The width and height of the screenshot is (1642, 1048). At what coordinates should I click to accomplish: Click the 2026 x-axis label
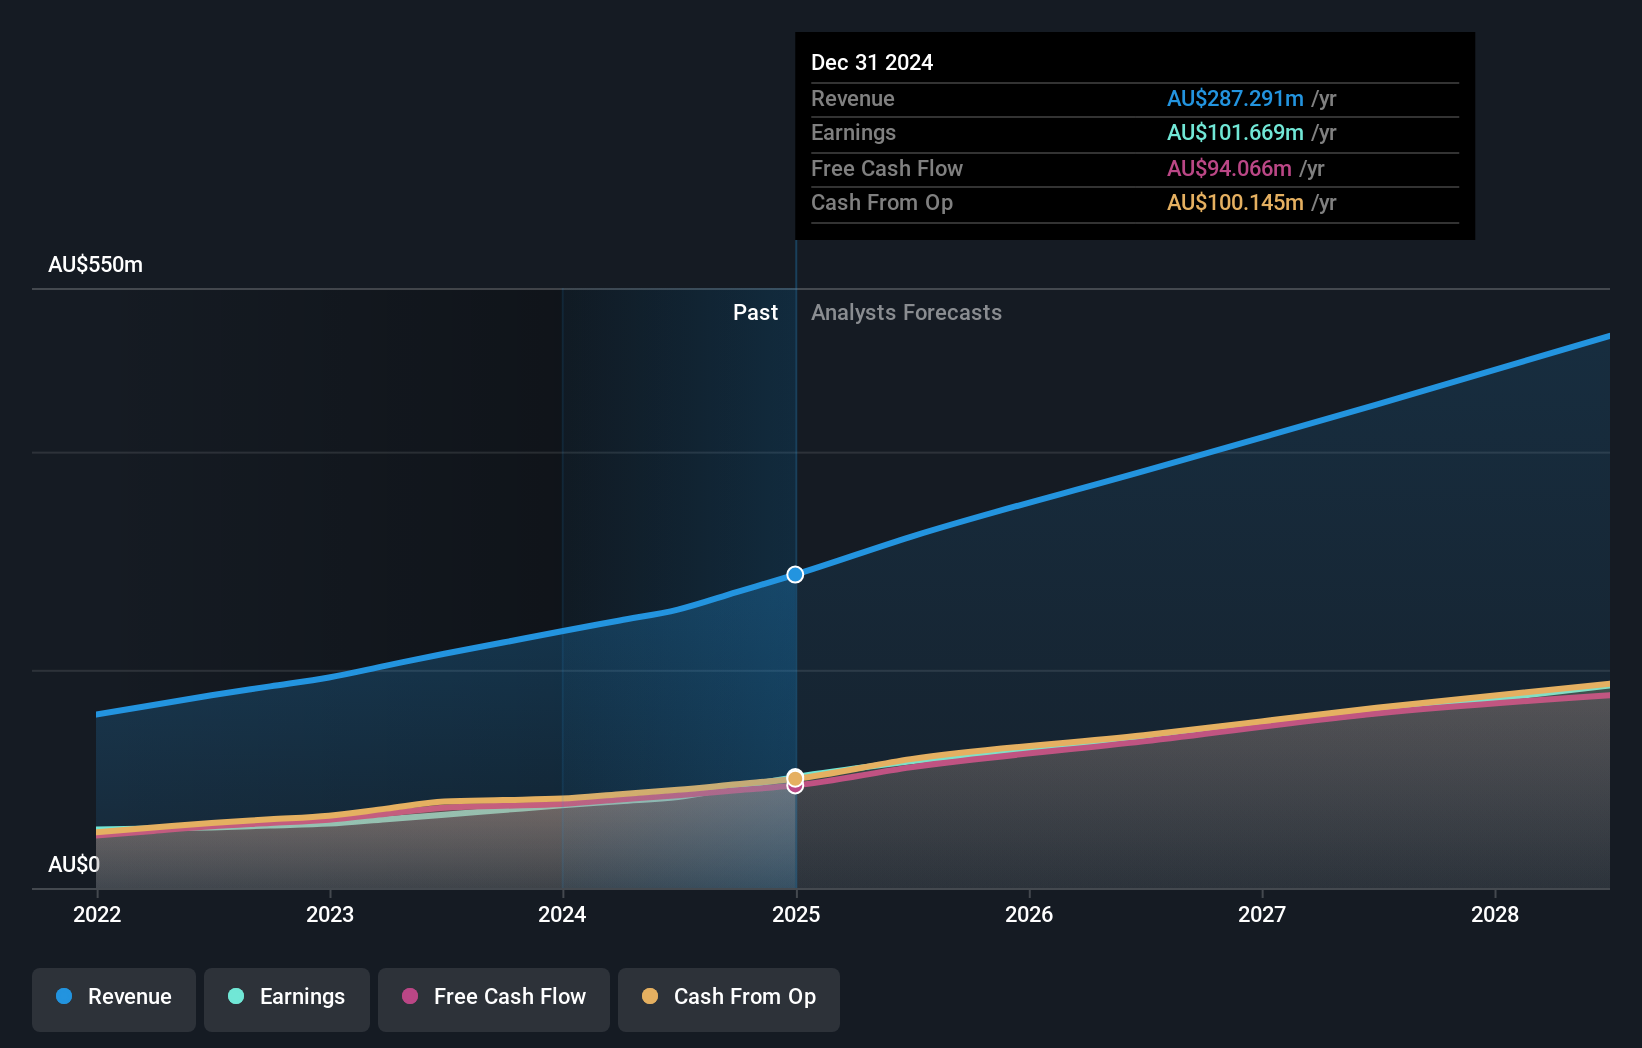(x=1029, y=914)
